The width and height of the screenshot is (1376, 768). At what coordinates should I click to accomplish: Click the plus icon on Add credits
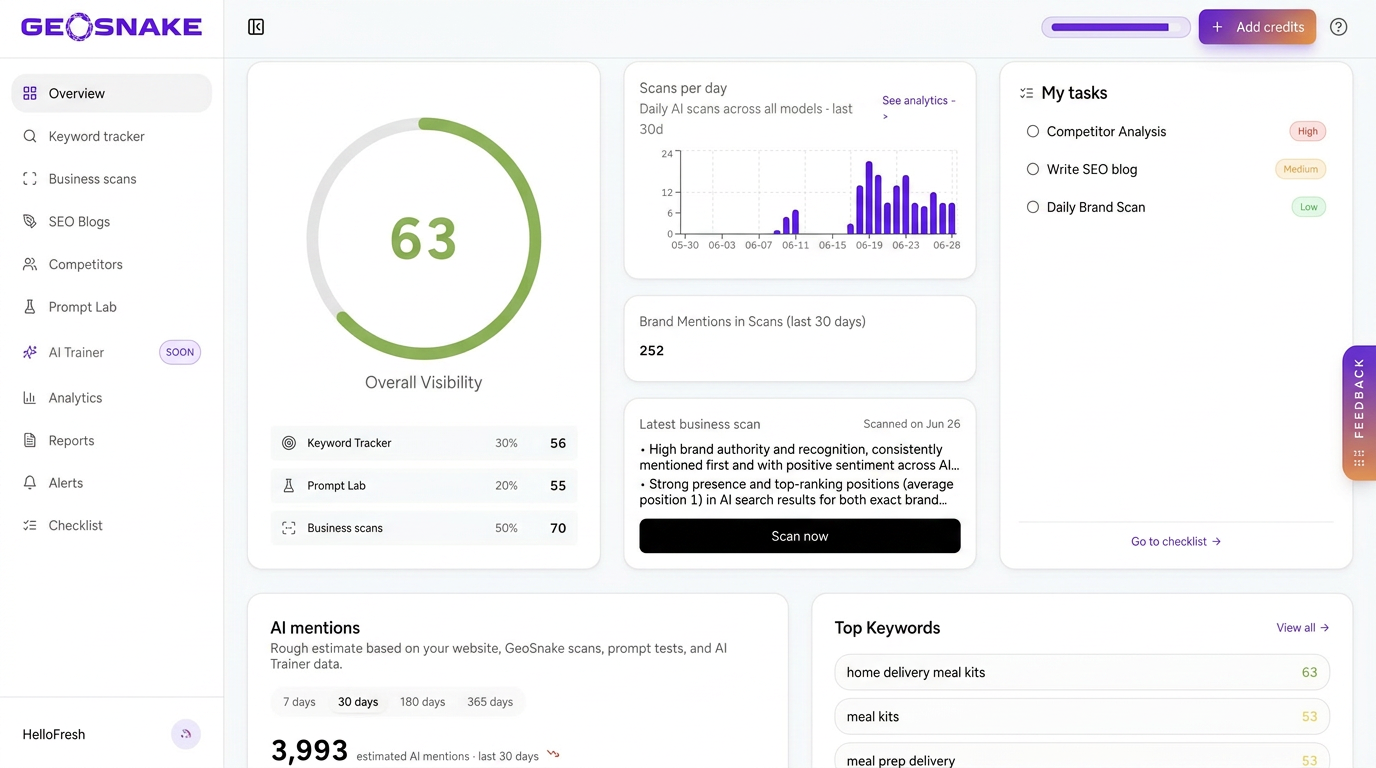[1217, 27]
